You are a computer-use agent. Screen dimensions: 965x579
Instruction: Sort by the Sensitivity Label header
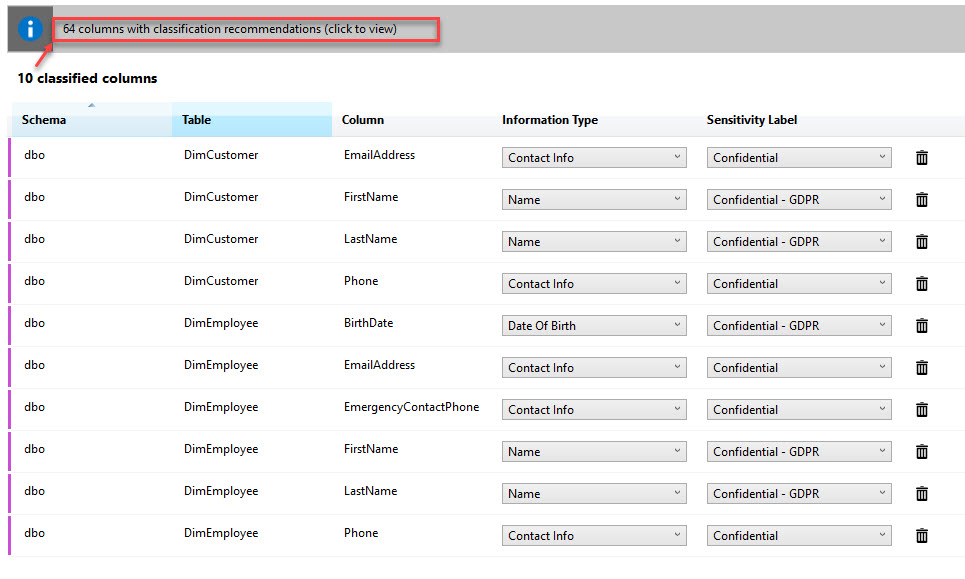752,120
